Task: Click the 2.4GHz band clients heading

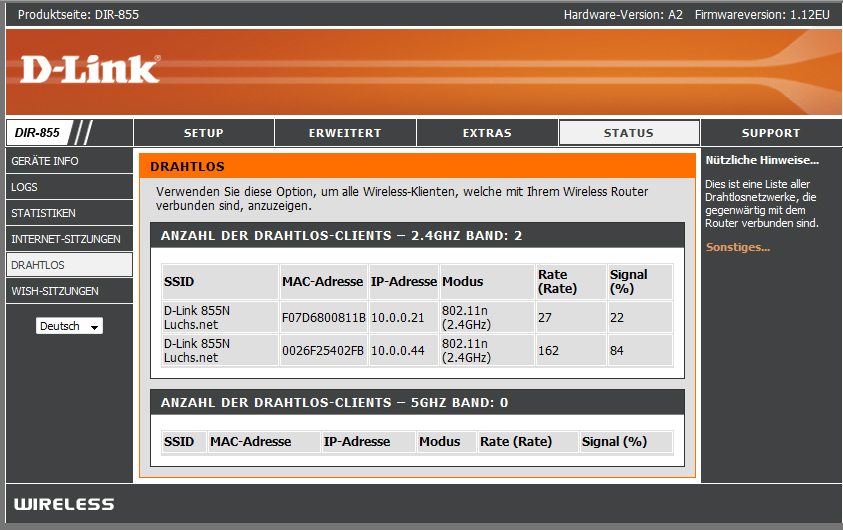Action: point(341,235)
